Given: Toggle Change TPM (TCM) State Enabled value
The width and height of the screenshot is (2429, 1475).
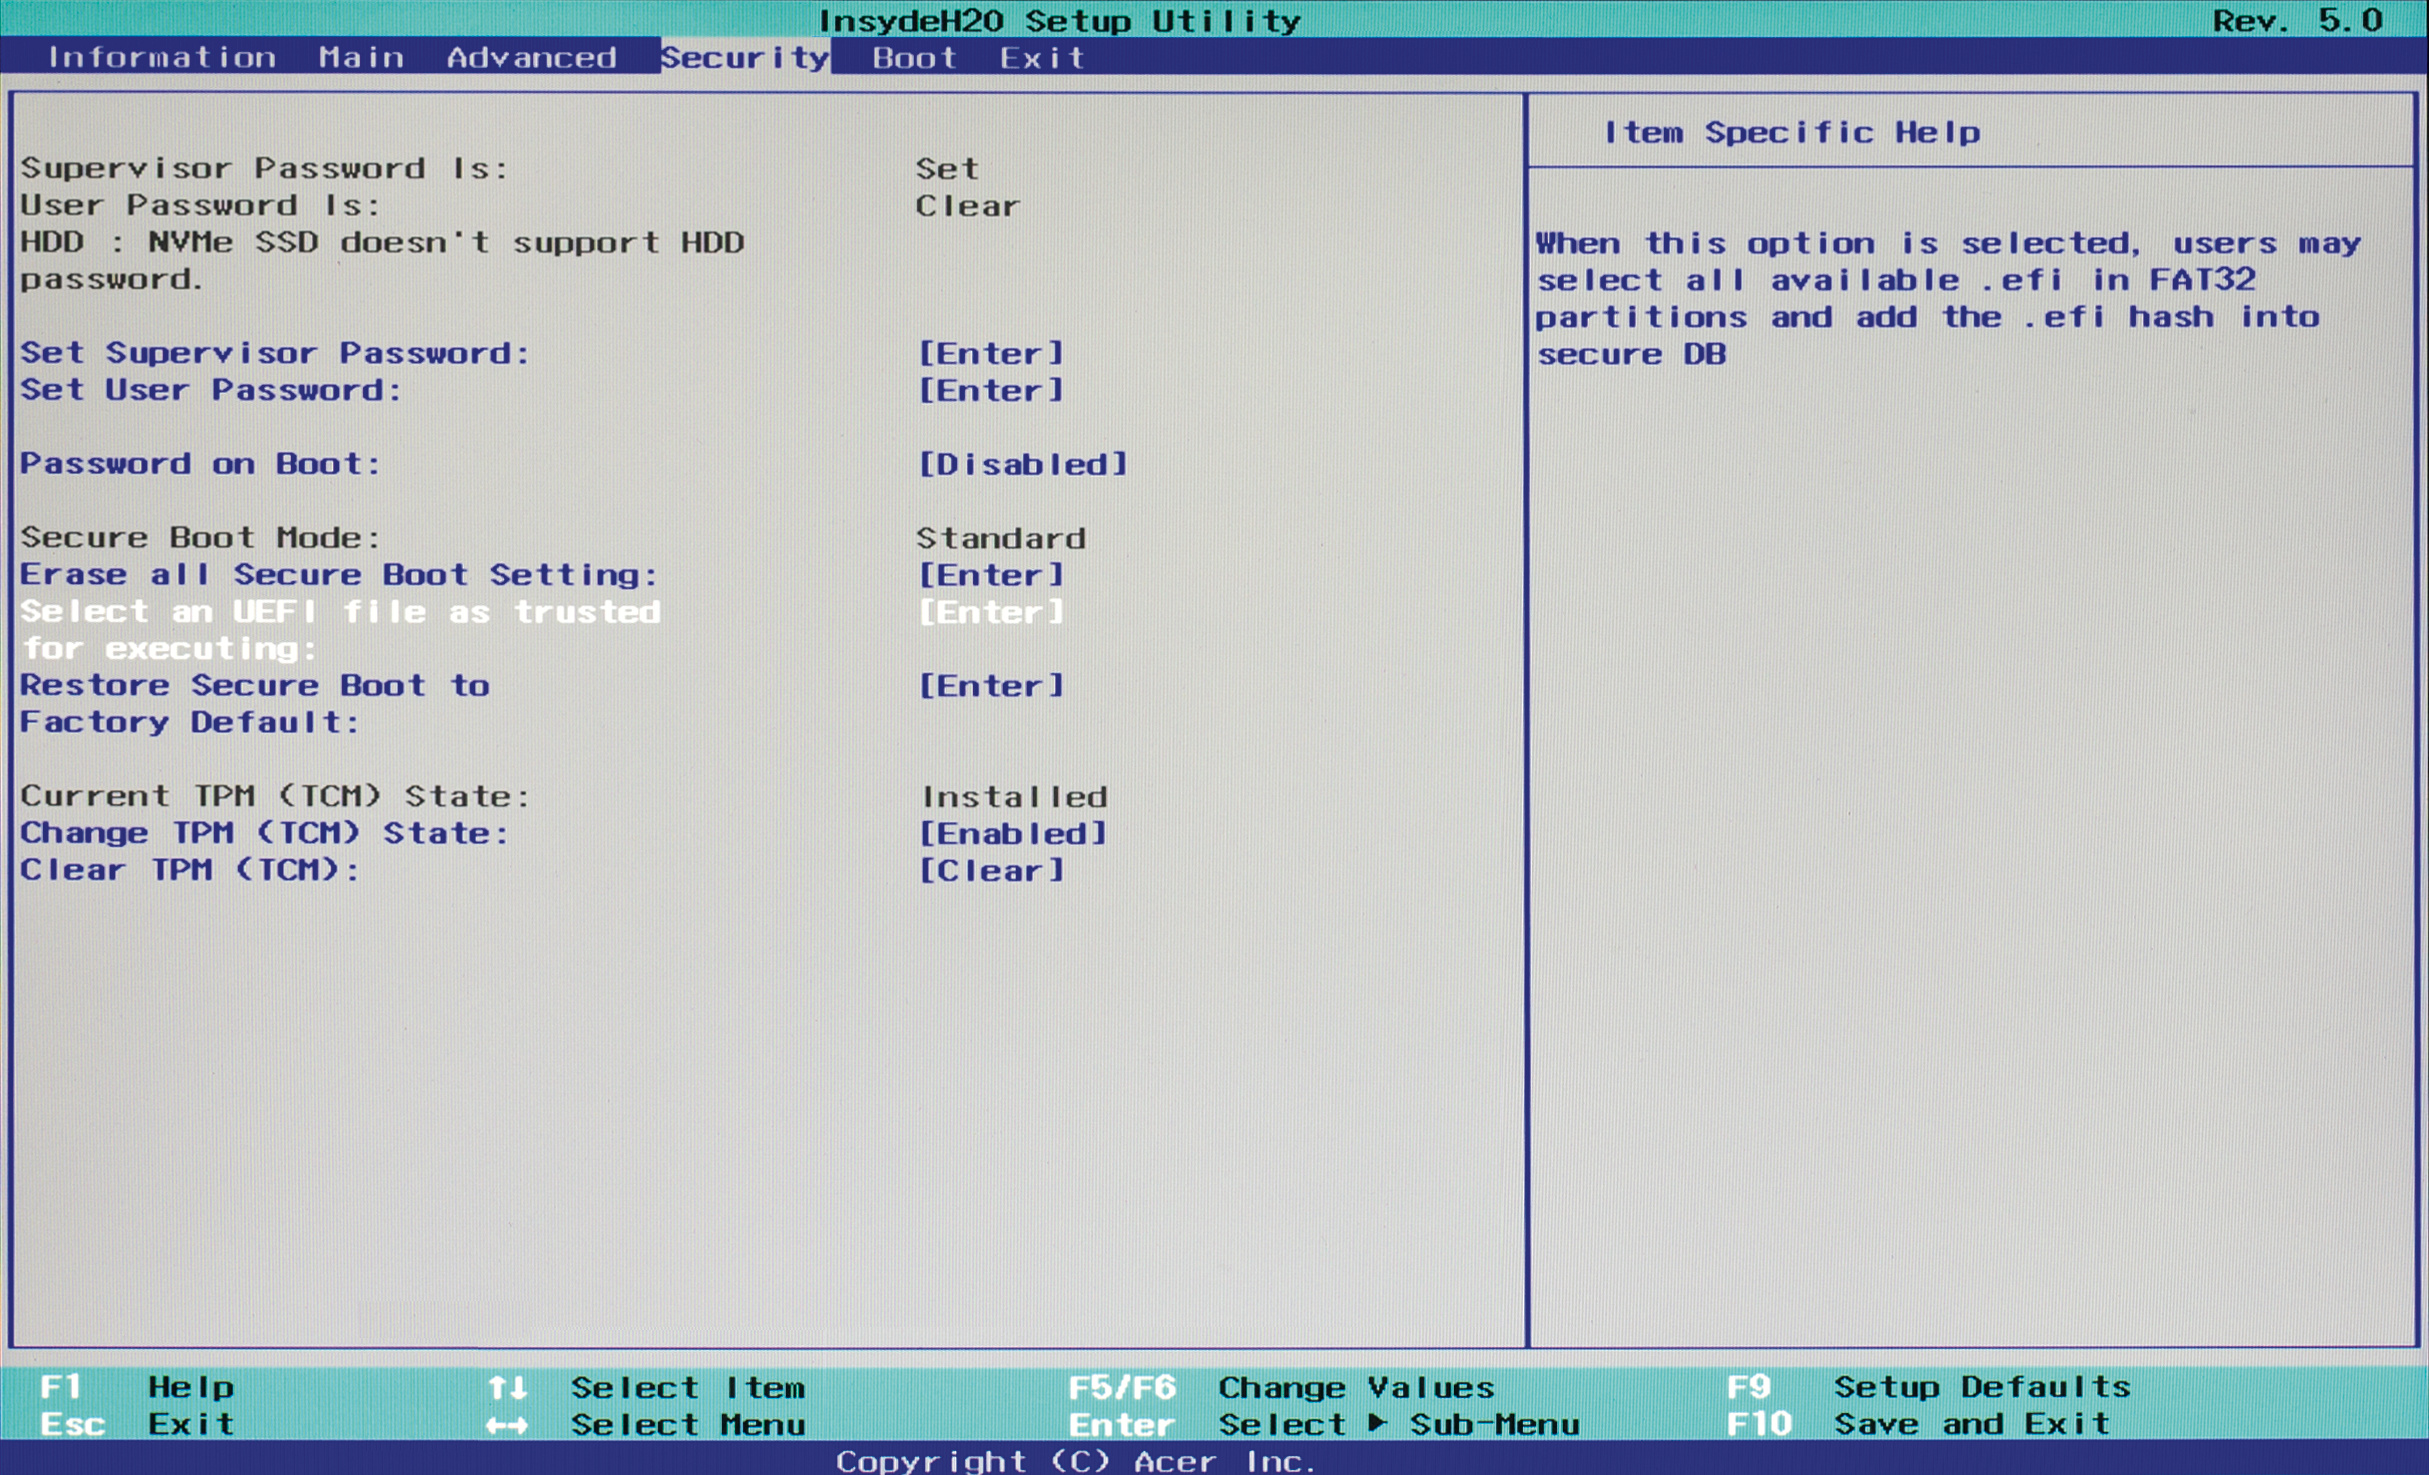Looking at the screenshot, I should [1012, 833].
